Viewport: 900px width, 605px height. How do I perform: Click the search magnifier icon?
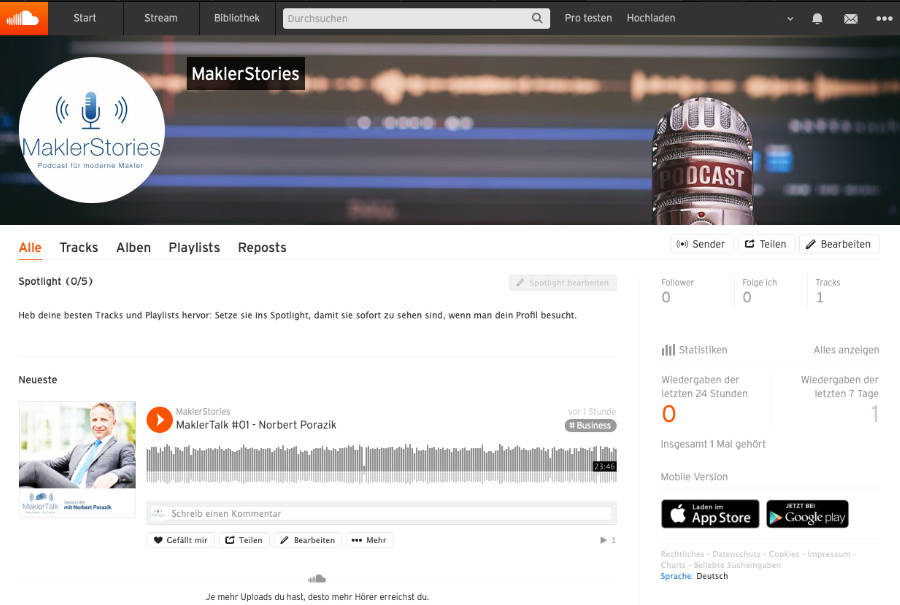(537, 18)
